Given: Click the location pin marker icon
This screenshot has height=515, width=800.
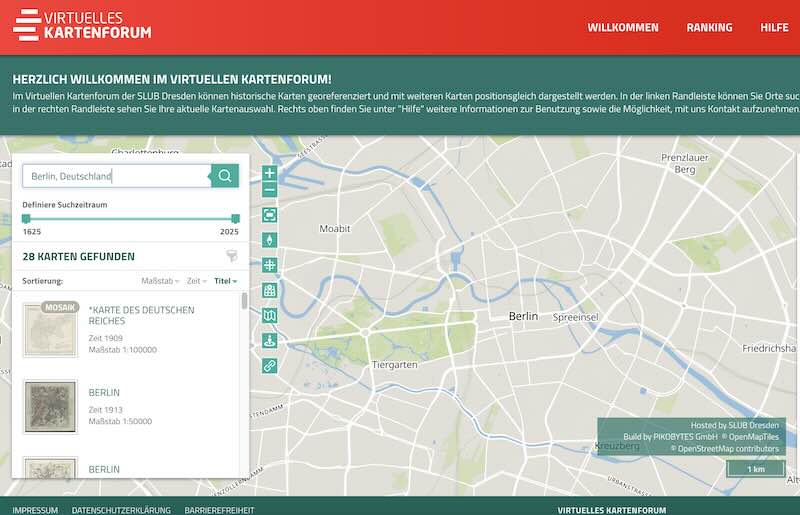Looking at the screenshot, I should (x=269, y=340).
